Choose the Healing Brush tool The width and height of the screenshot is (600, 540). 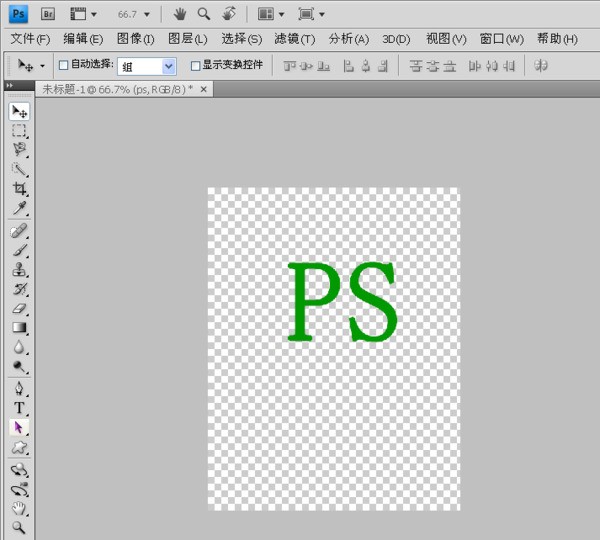pyautogui.click(x=19, y=231)
